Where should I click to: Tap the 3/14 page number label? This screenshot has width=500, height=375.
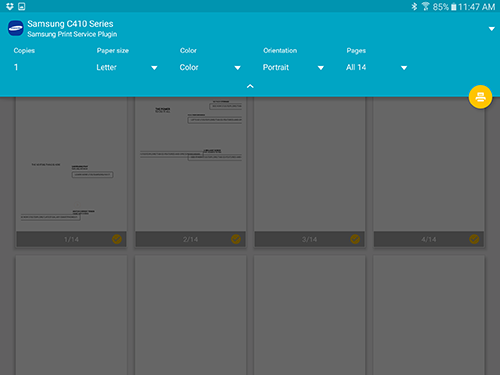pyautogui.click(x=309, y=239)
